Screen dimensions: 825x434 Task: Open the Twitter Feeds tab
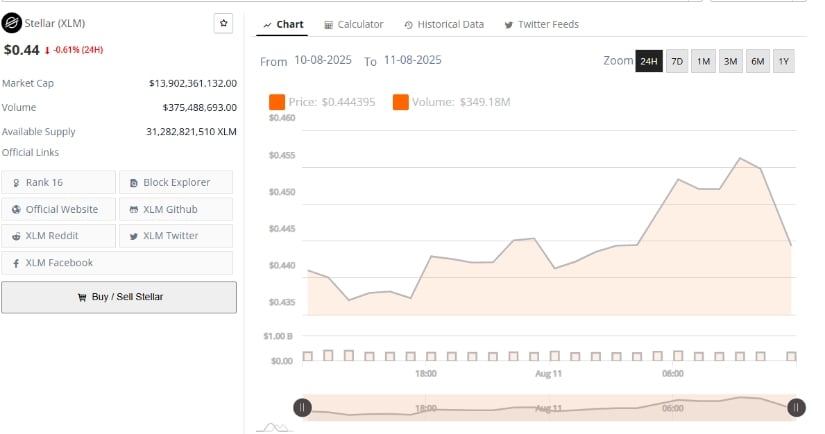tap(541, 24)
